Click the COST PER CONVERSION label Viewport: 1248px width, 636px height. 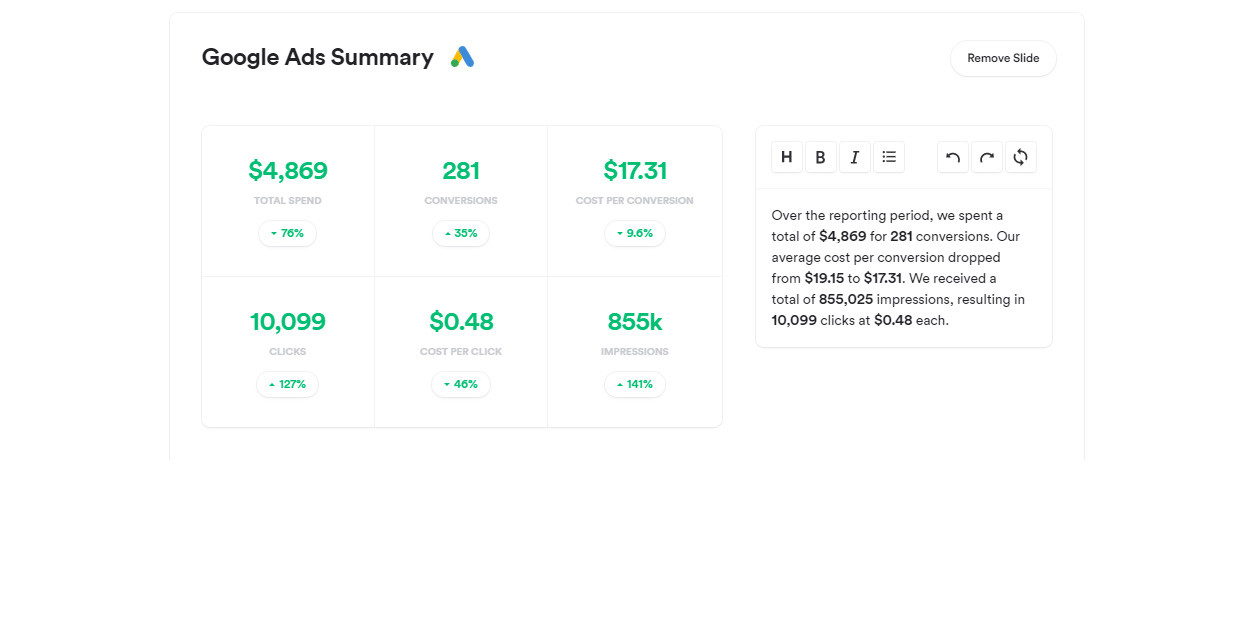click(635, 201)
